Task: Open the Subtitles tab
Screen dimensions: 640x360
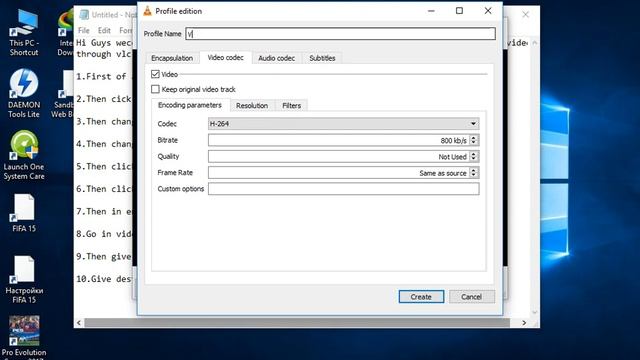Action: [x=322, y=58]
